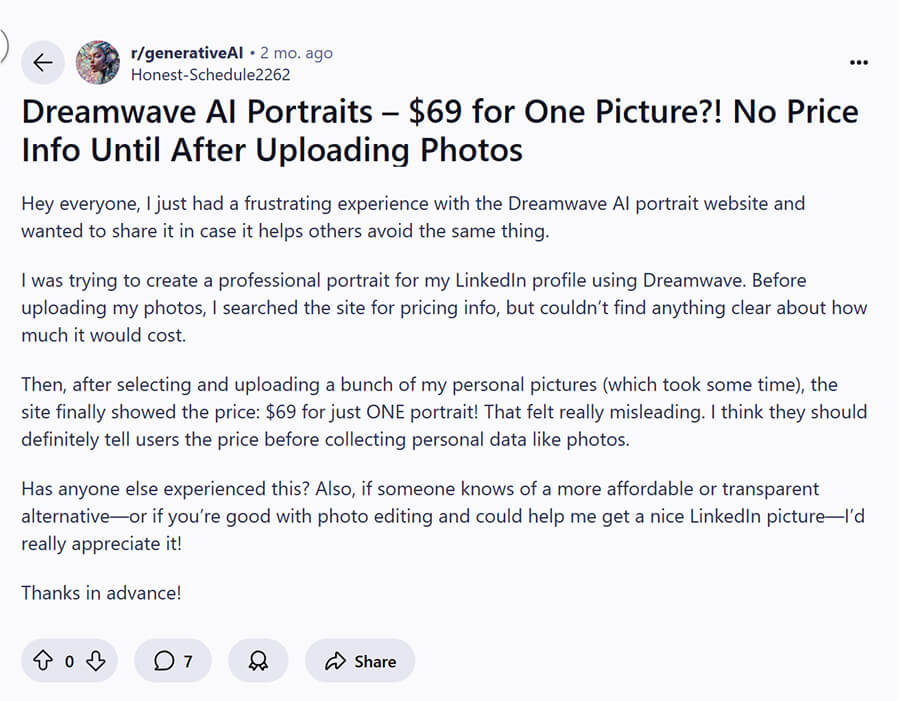This screenshot has height=701, width=898.
Task: Click the share arrow icon
Action: tap(335, 661)
